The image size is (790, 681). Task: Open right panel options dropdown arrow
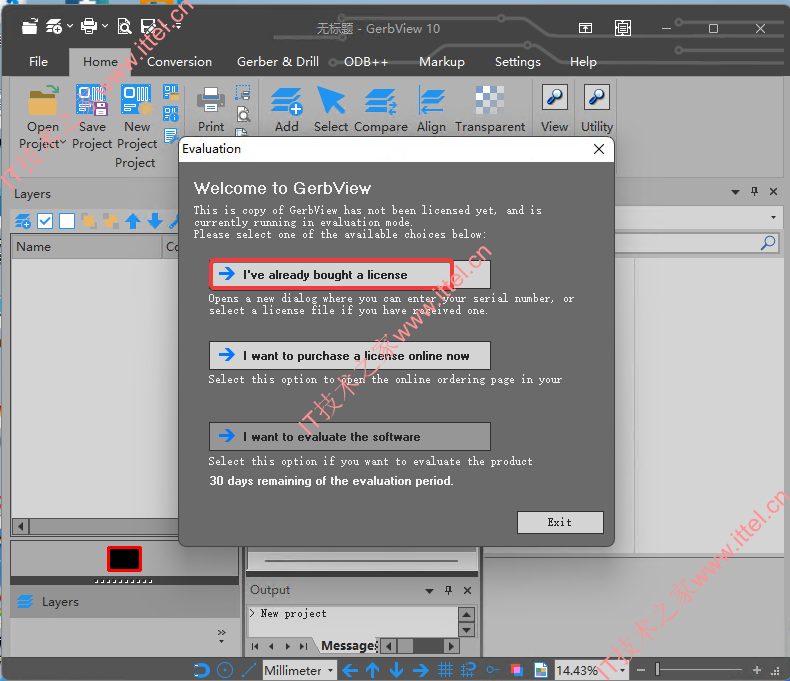735,192
